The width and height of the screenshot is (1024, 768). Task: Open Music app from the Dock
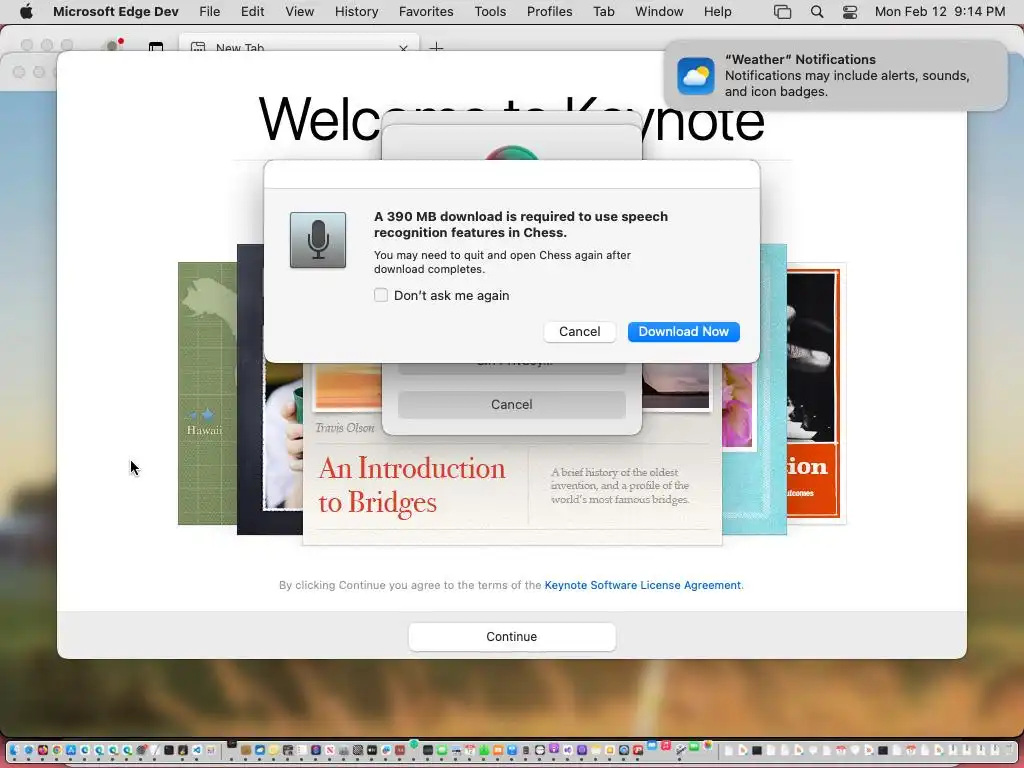tap(666, 745)
